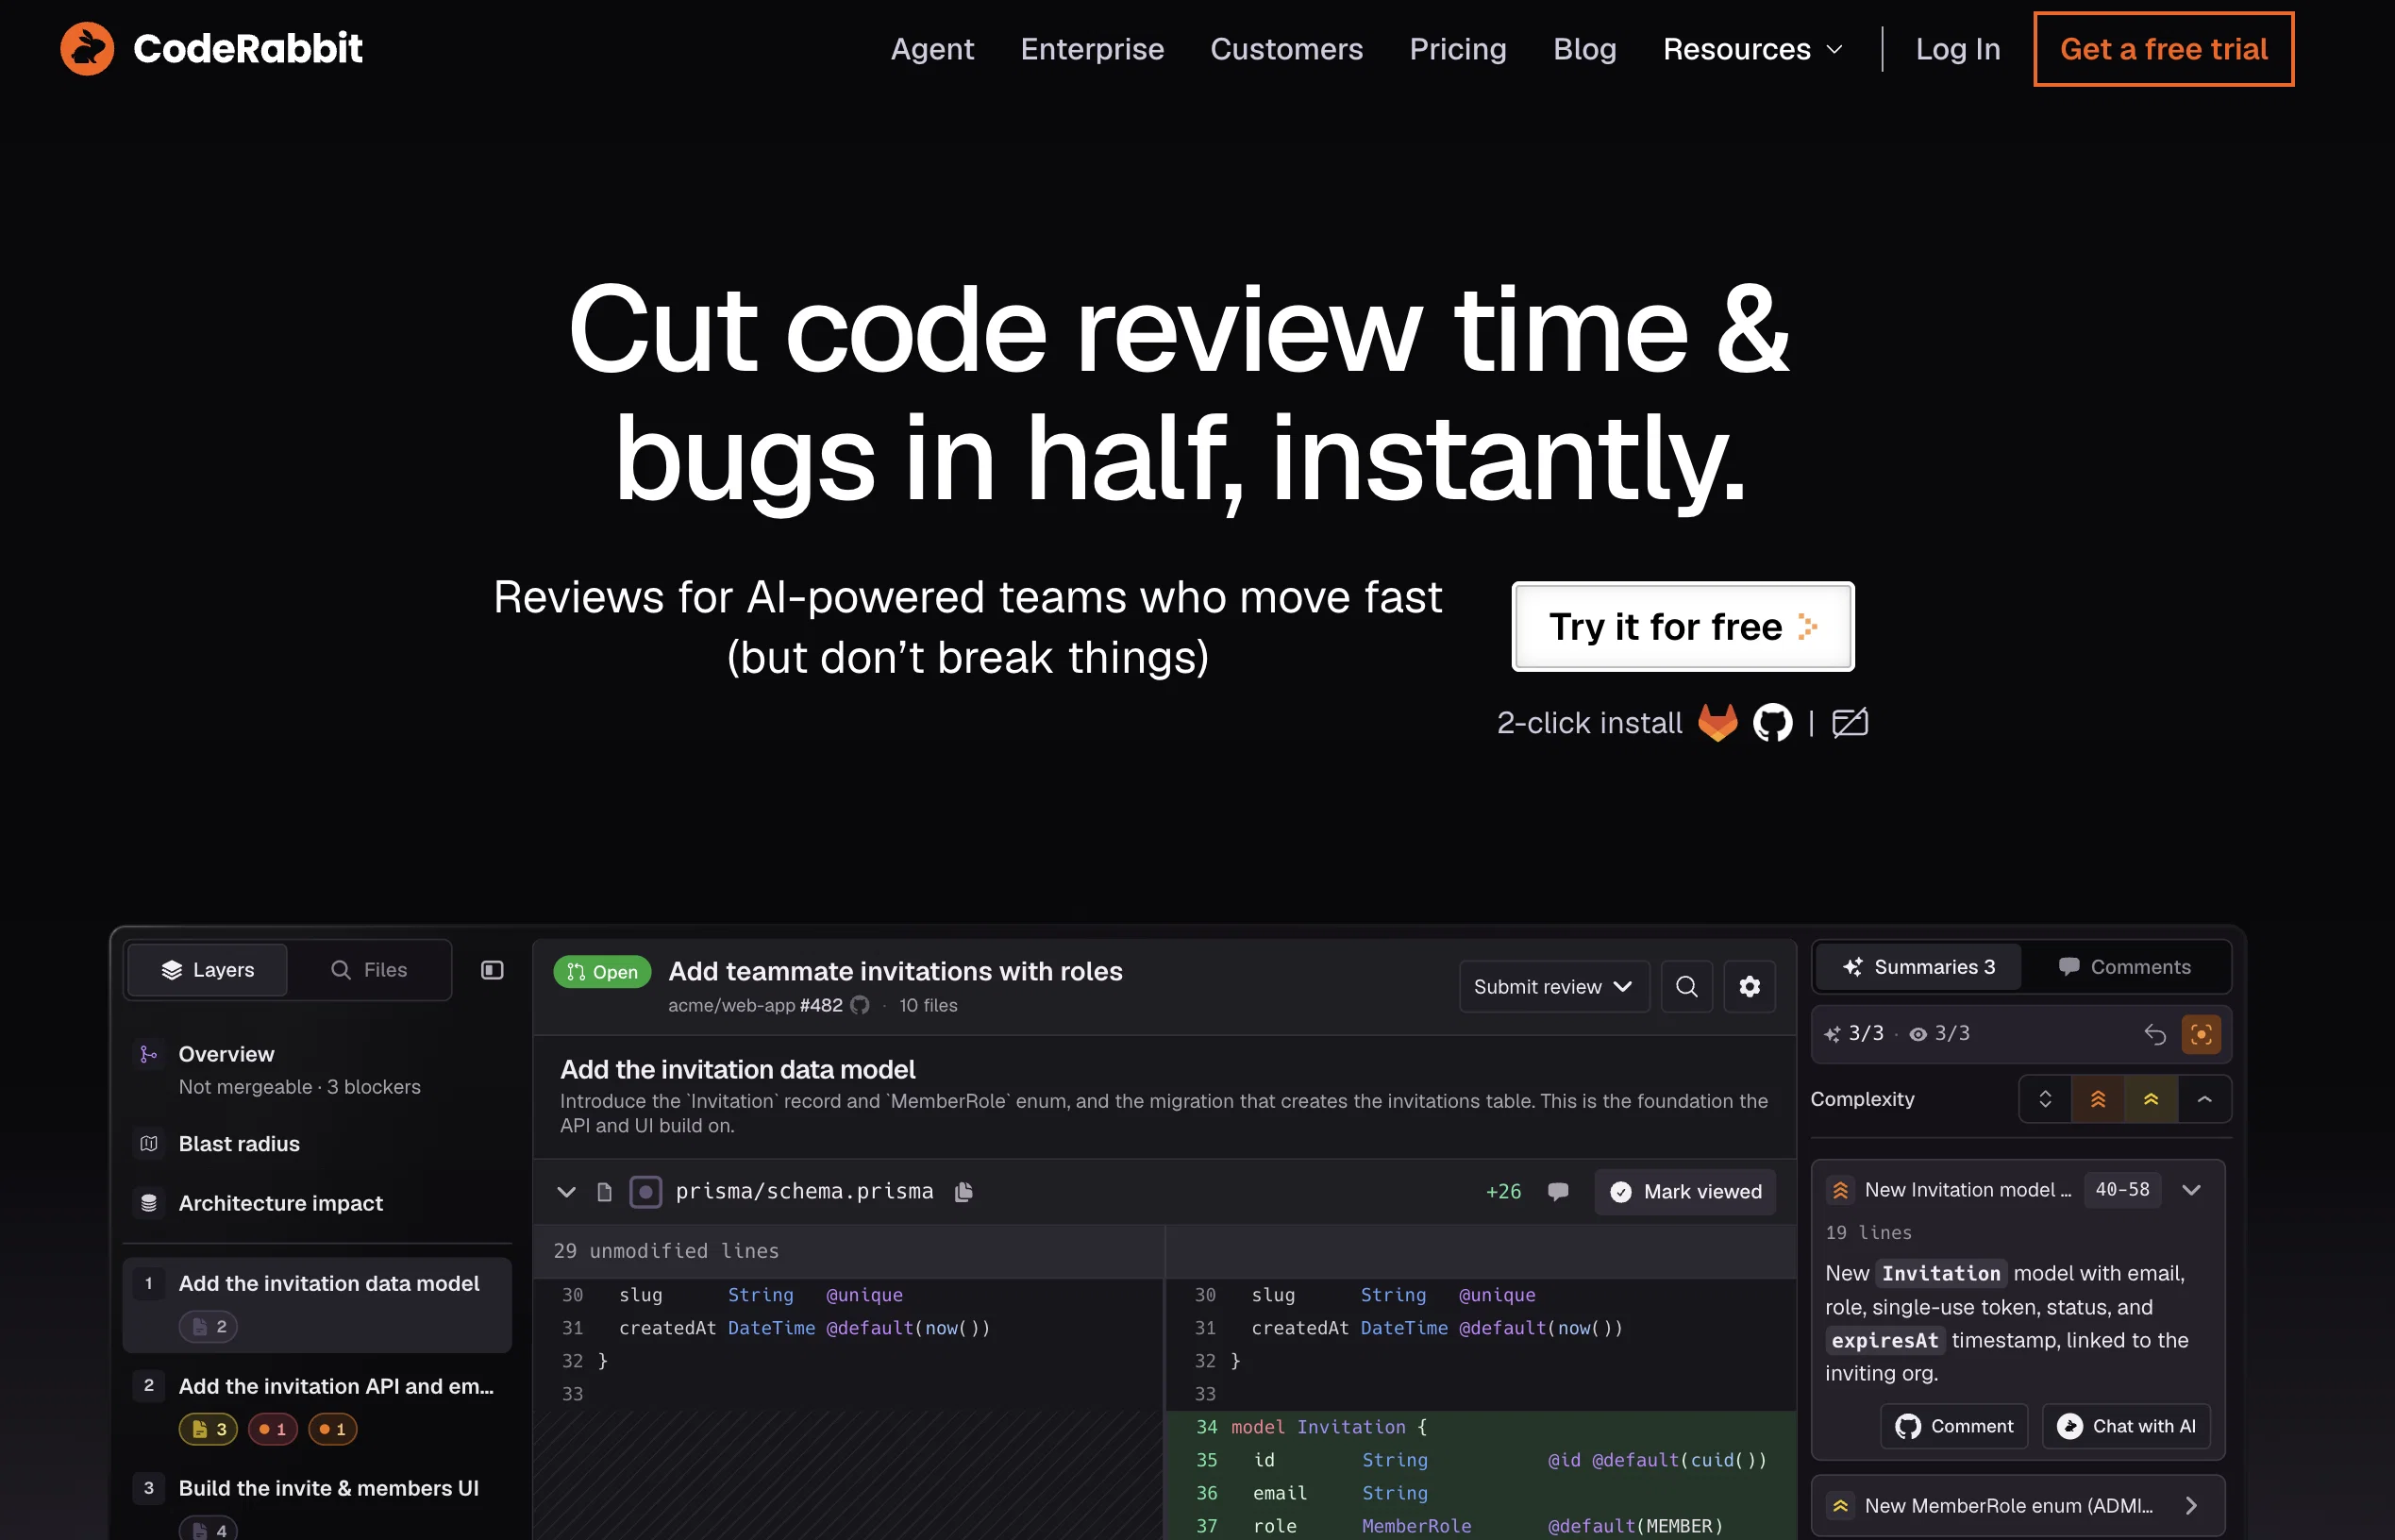
Task: Click the Architecture impact sidebar item
Action: [317, 1203]
